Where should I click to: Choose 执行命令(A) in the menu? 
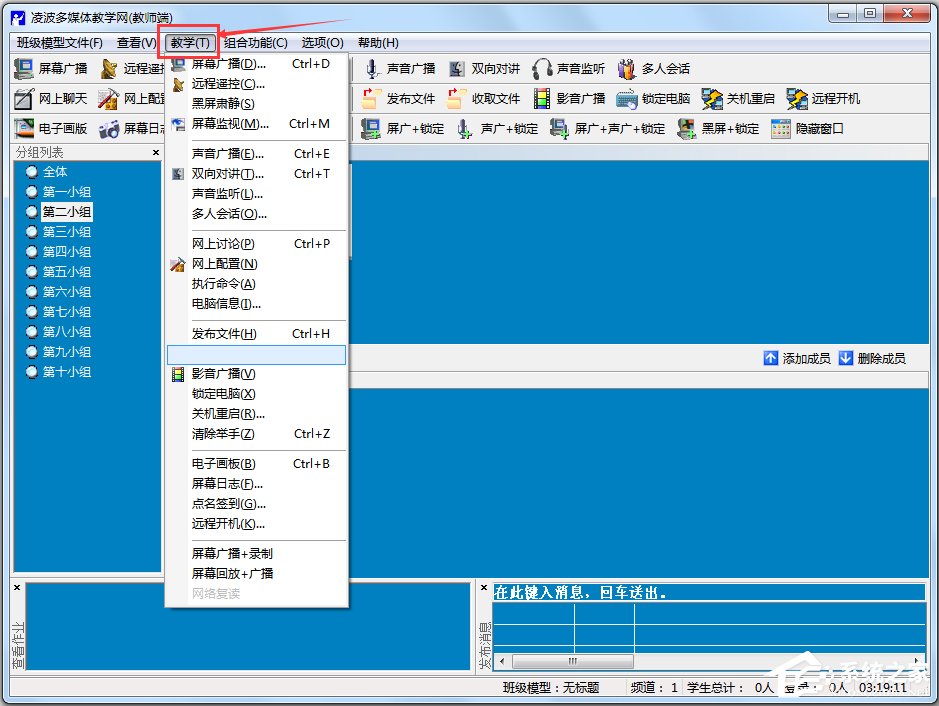tap(256, 284)
